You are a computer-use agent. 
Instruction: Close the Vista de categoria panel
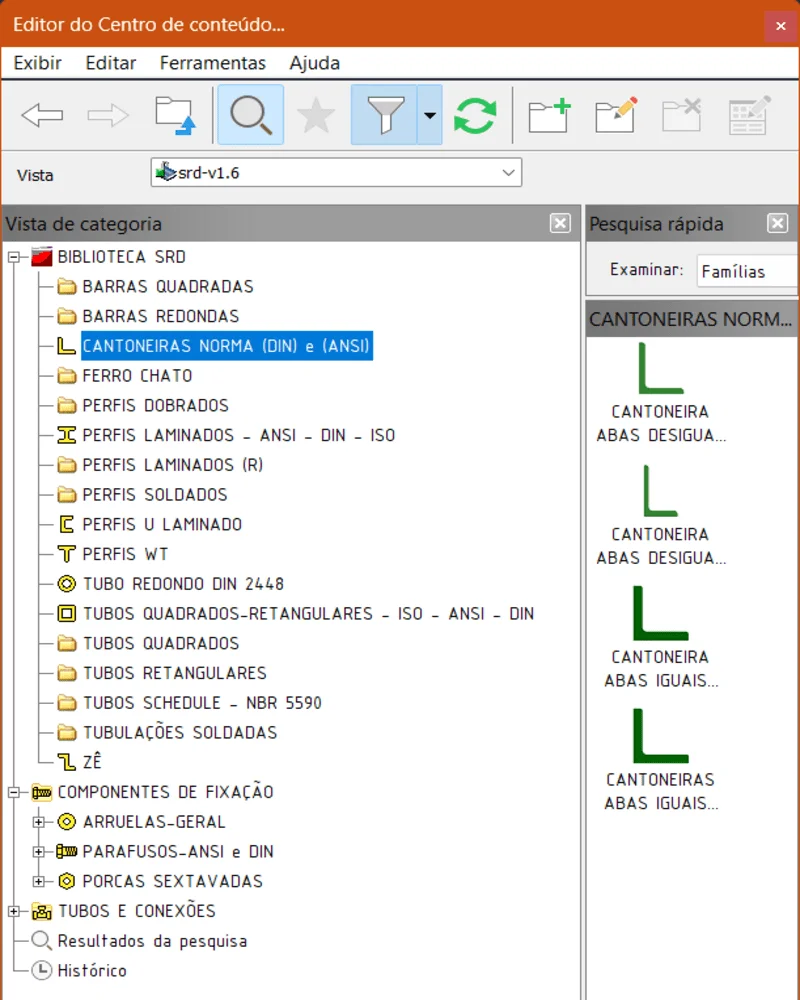pos(560,224)
